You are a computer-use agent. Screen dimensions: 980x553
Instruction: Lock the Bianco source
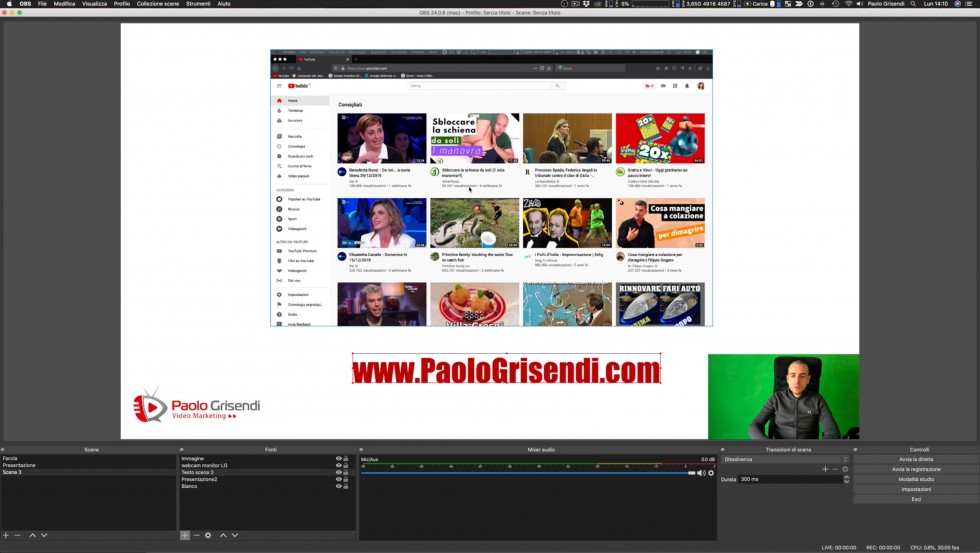[346, 486]
